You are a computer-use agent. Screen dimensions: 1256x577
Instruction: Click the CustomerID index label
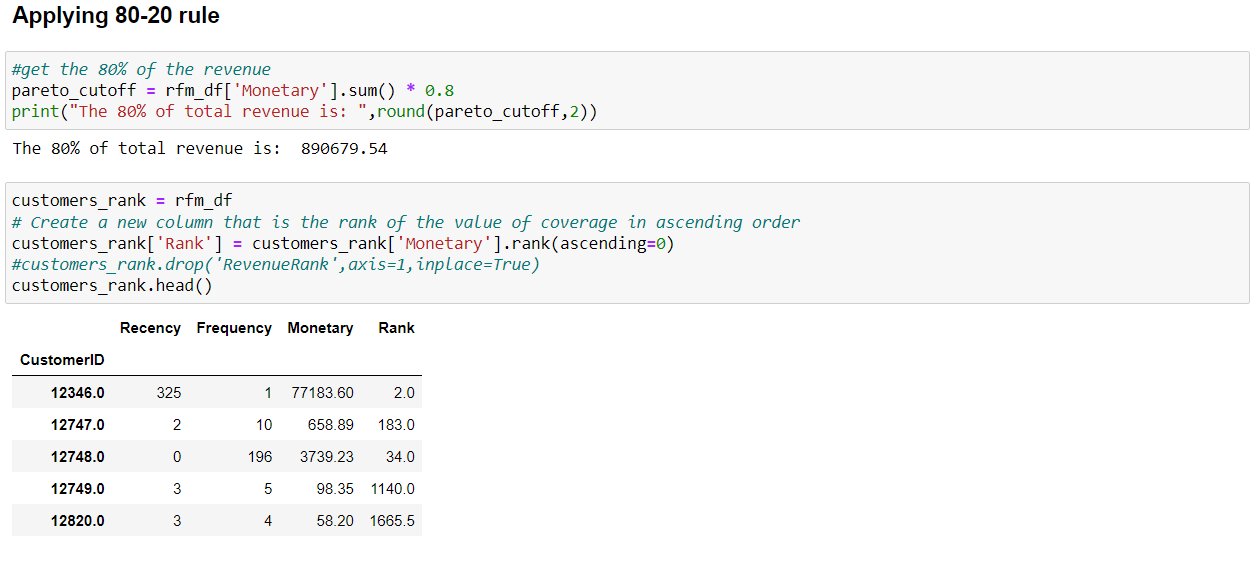pos(61,359)
